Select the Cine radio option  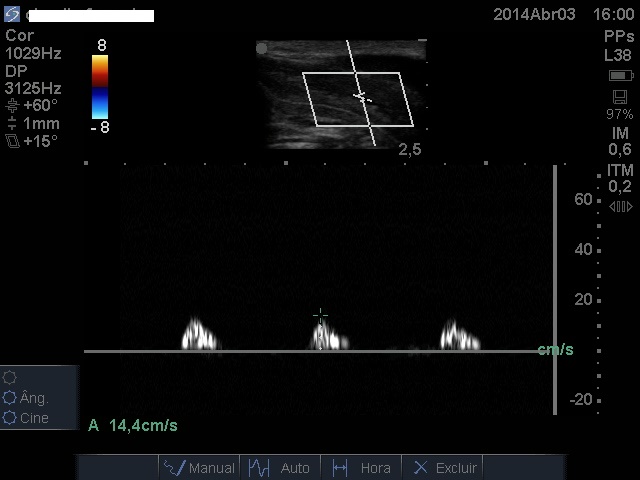coord(11,418)
